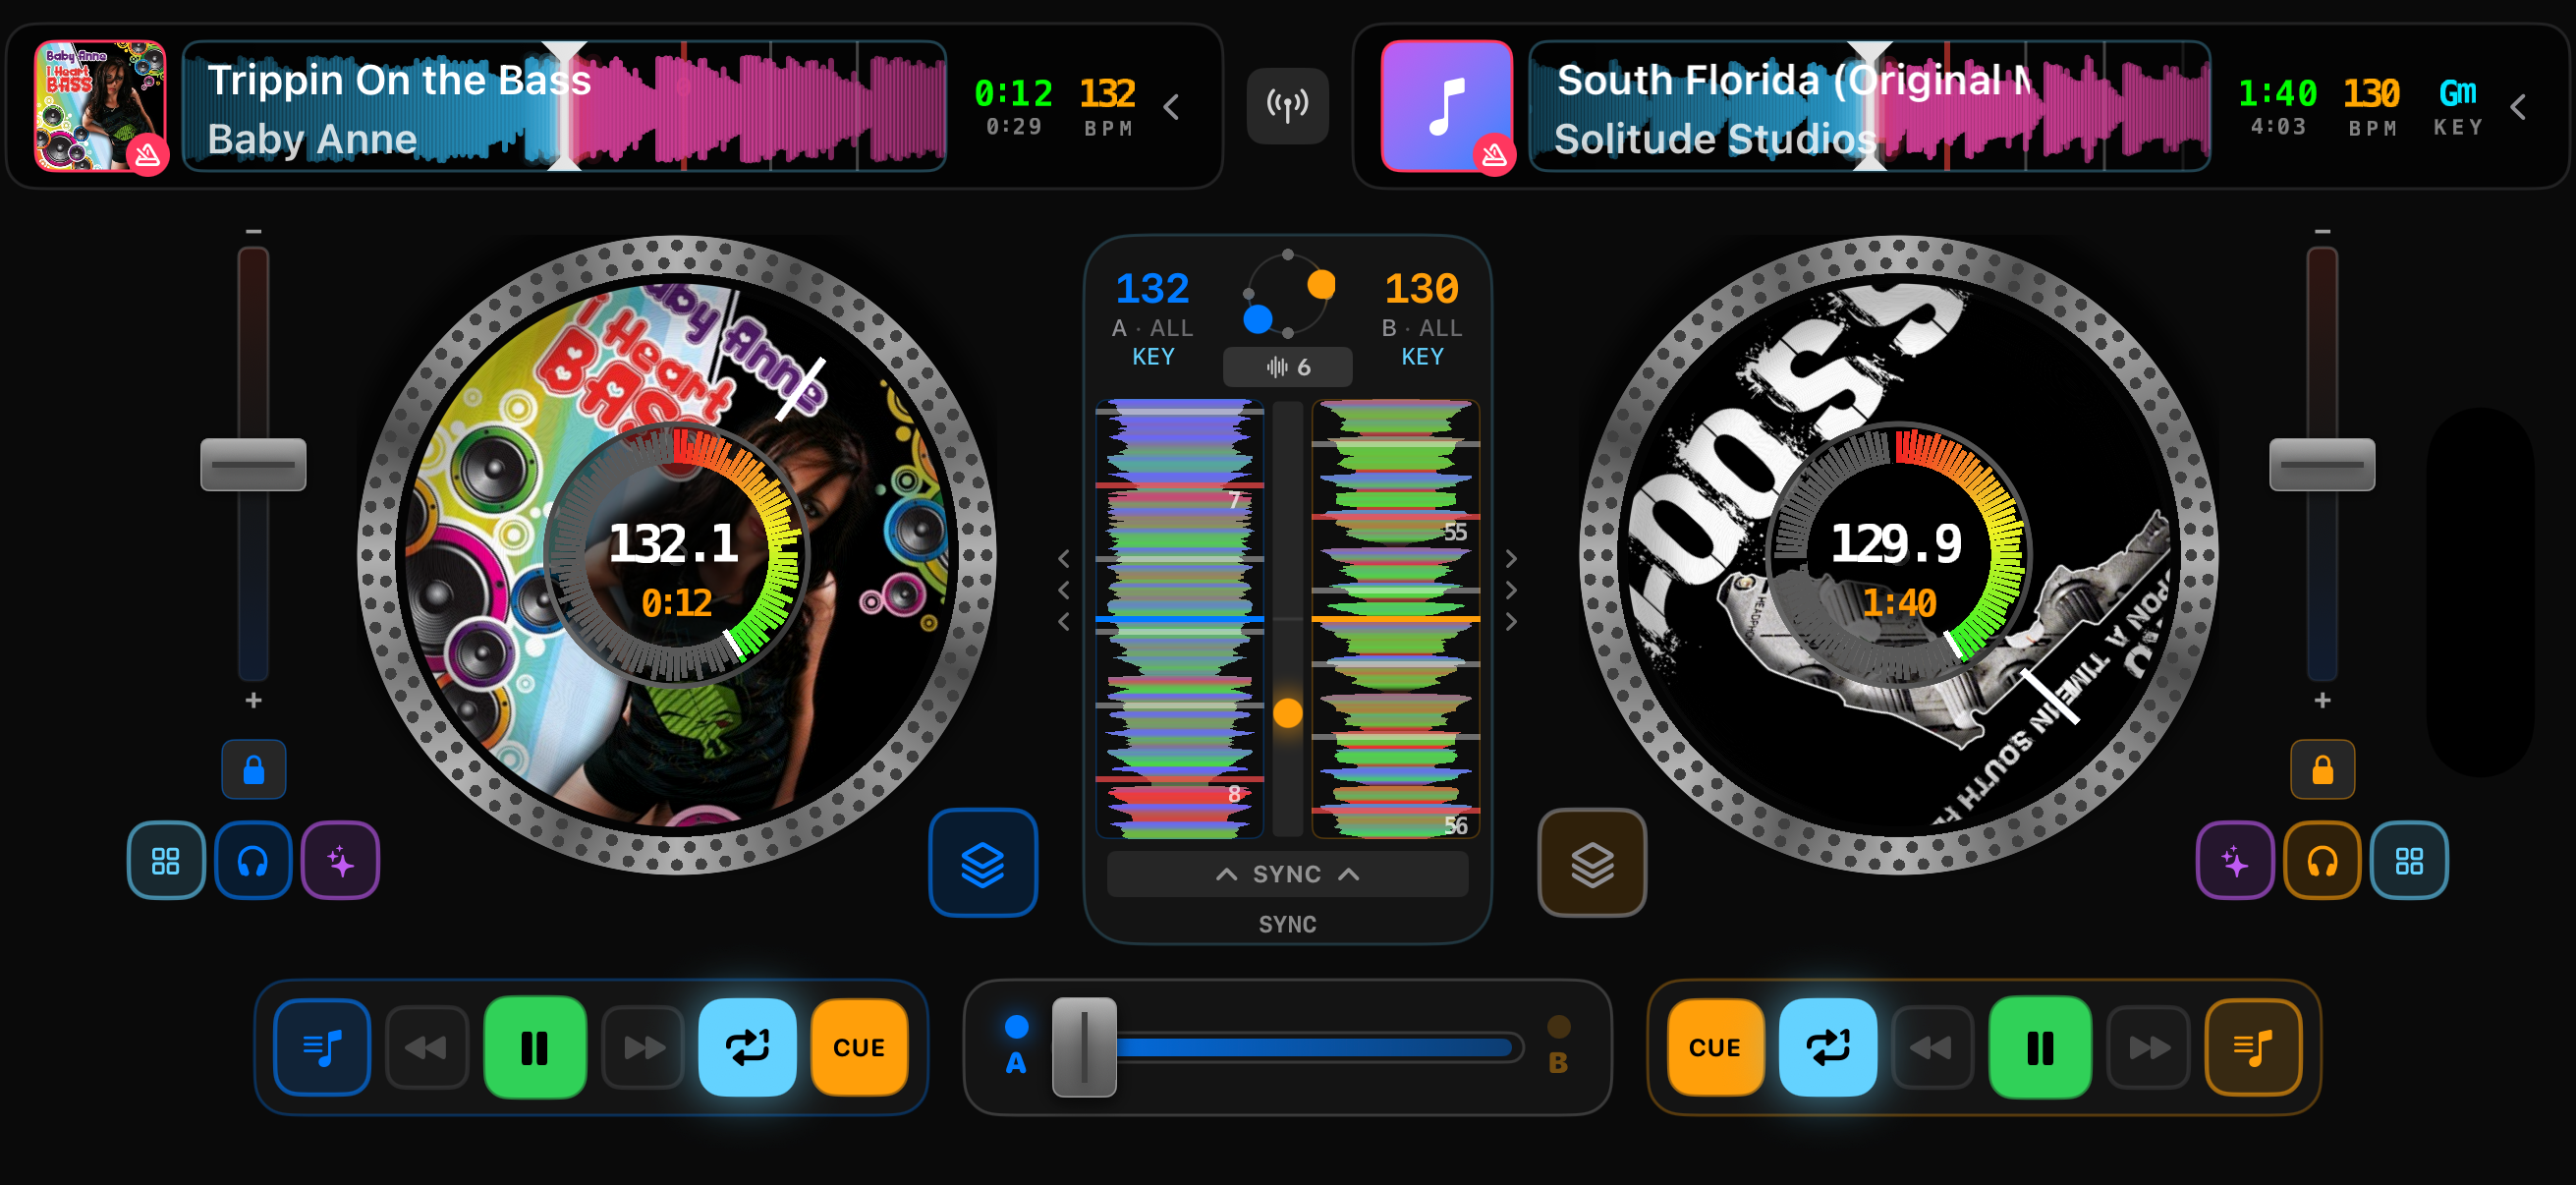Open deck A layers button
Image resolution: width=2576 pixels, height=1185 pixels.
pos(983,863)
